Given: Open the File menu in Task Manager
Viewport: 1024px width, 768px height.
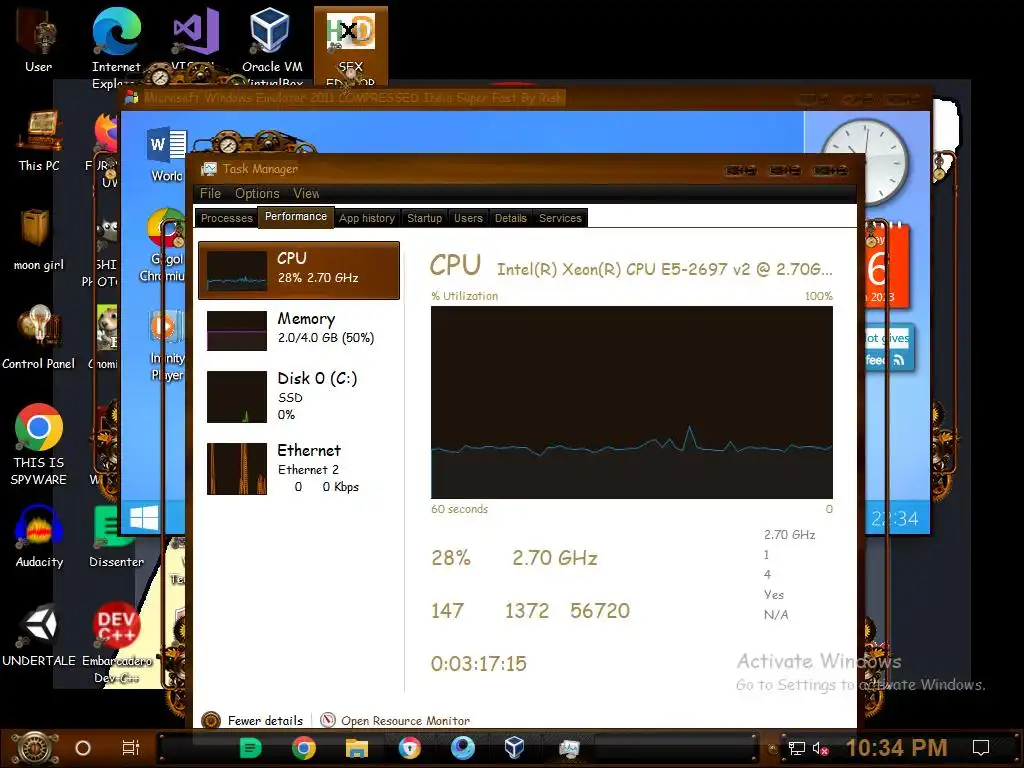Looking at the screenshot, I should (210, 193).
